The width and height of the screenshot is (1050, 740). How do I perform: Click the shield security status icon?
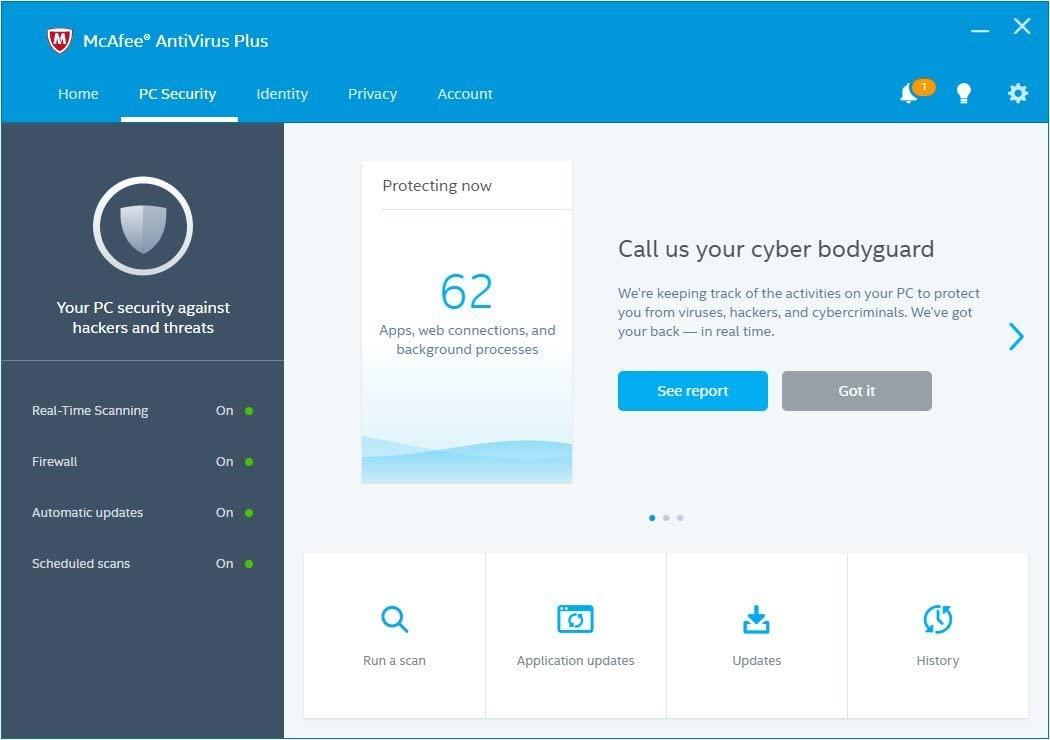point(143,226)
